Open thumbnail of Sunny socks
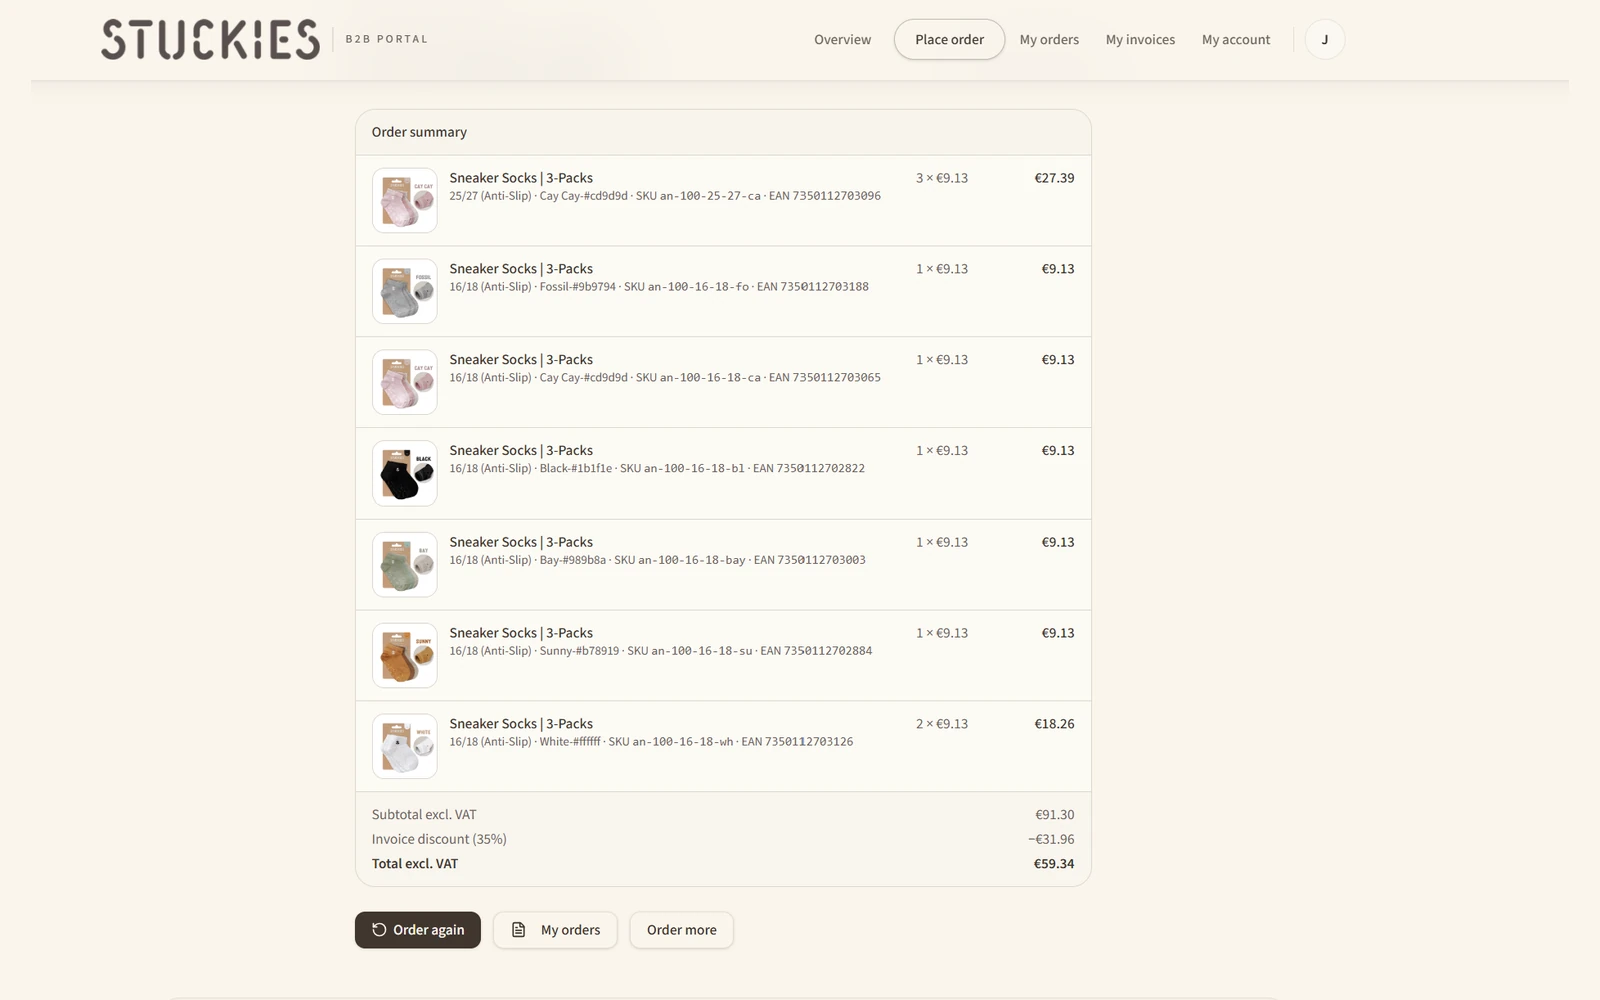 click(x=405, y=656)
